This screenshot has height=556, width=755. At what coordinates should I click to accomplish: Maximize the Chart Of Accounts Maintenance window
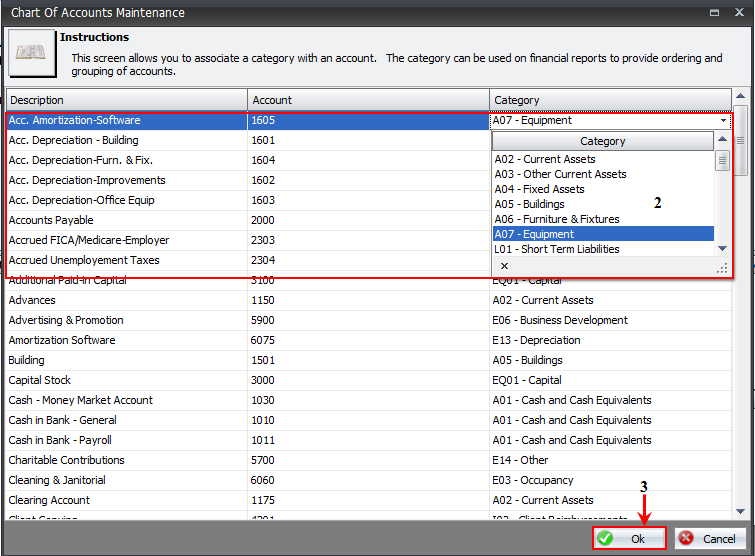(x=714, y=12)
